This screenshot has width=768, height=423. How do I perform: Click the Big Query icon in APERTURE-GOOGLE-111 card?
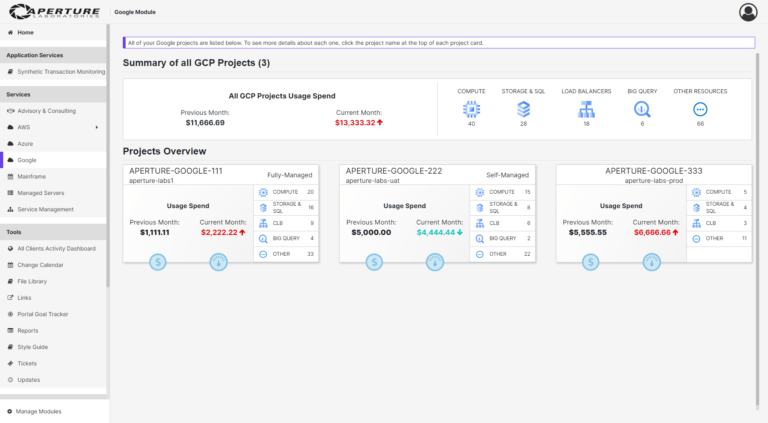pyautogui.click(x=263, y=238)
